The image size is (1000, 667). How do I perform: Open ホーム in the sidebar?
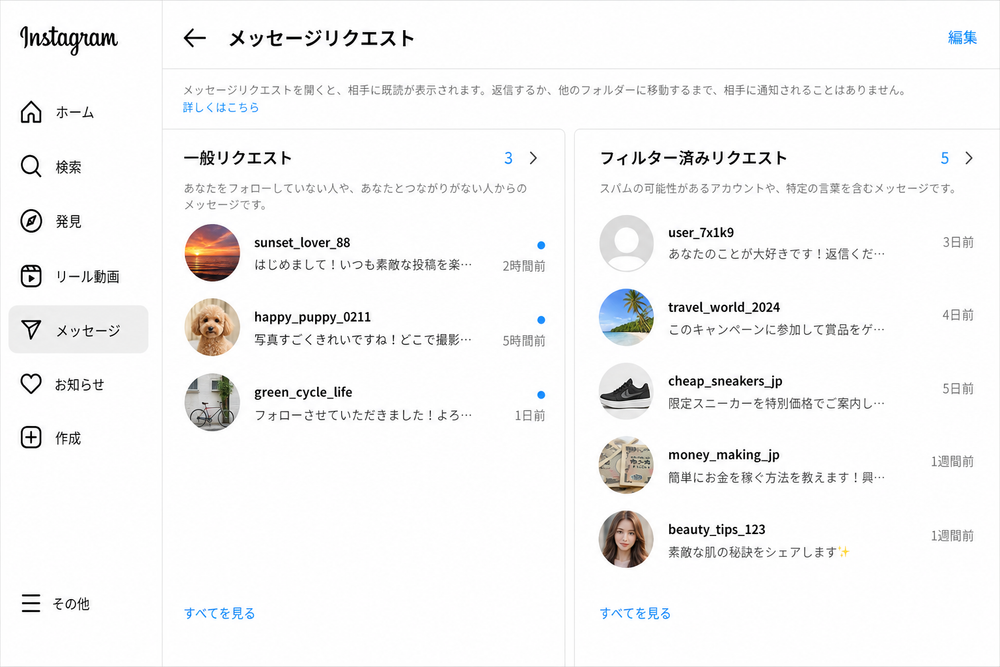(75, 112)
